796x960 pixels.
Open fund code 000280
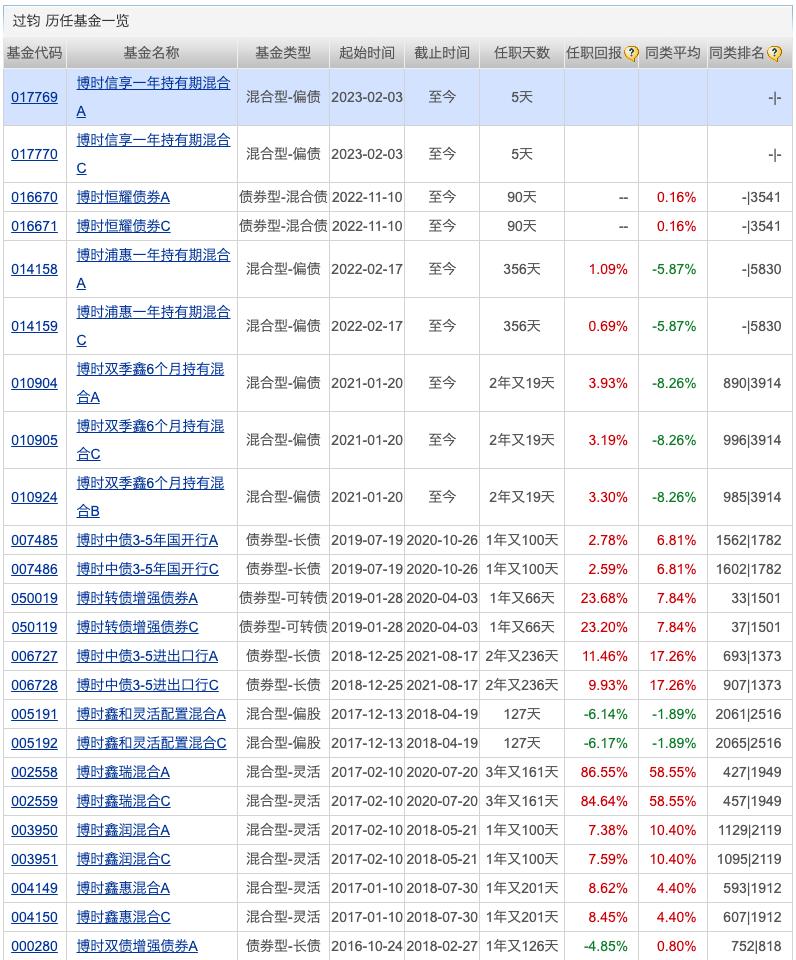[34, 946]
